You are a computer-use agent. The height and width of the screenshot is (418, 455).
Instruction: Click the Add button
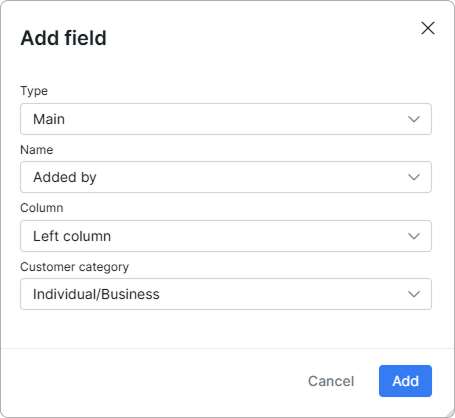[x=405, y=381]
